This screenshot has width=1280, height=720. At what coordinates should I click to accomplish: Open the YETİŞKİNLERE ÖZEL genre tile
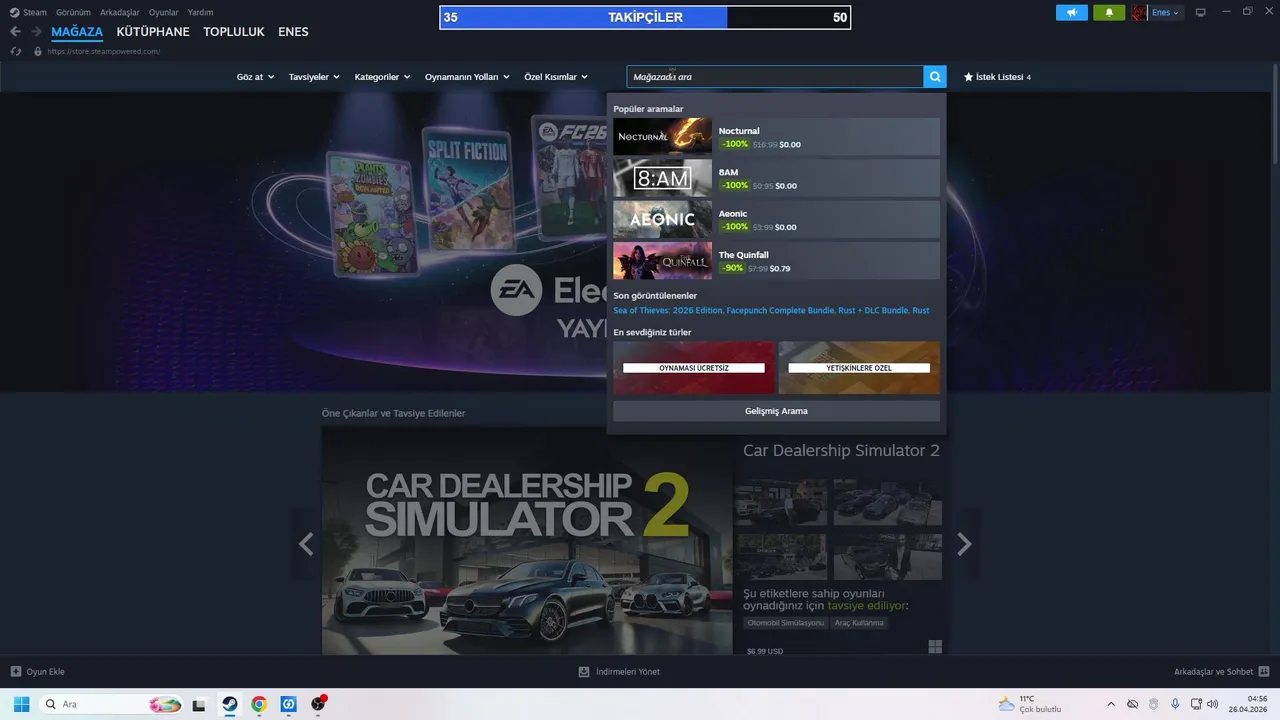pyautogui.click(x=859, y=367)
